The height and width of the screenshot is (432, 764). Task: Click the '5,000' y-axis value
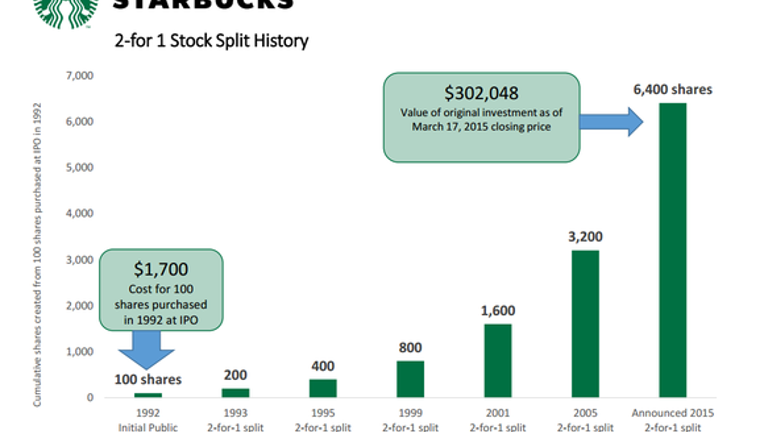[x=79, y=168]
